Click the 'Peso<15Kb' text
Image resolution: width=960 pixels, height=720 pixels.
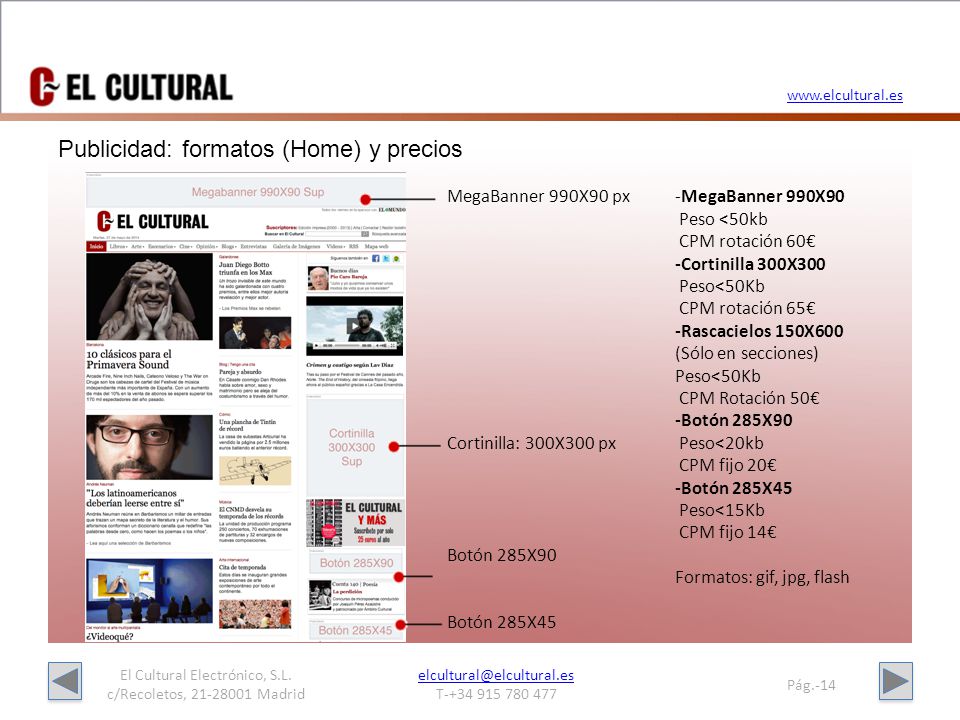click(x=722, y=510)
